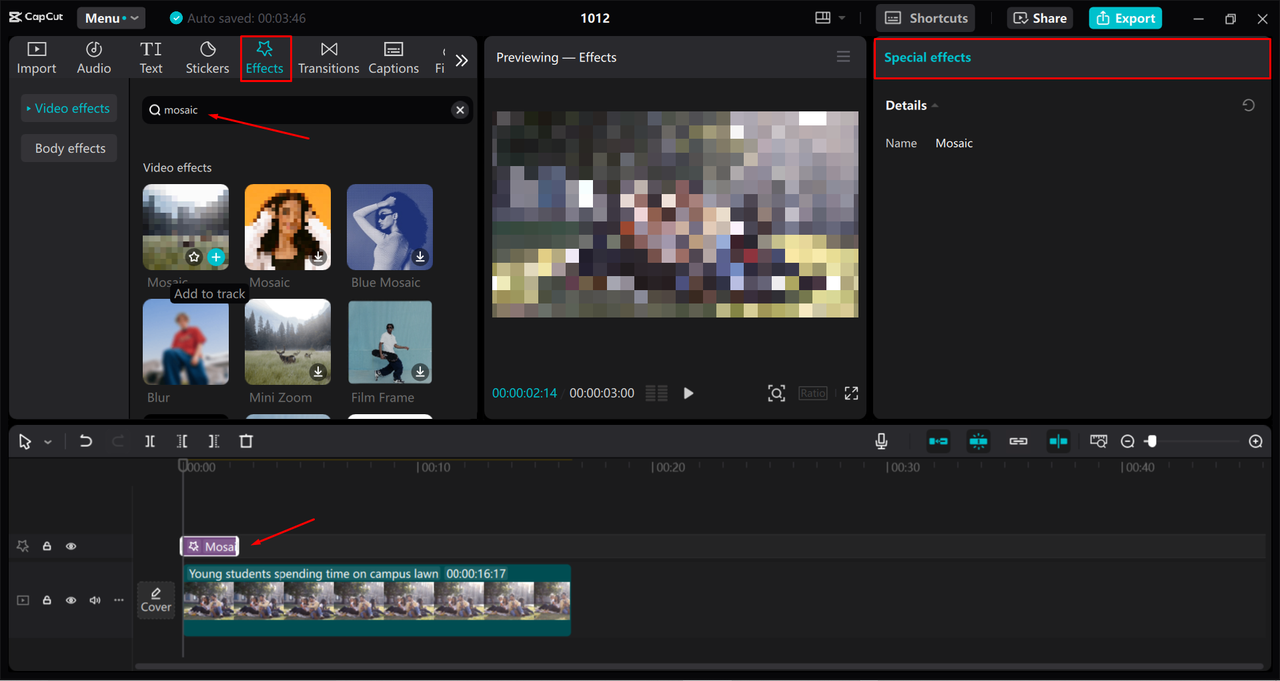
Task: Hide the effects track
Action: click(x=71, y=546)
